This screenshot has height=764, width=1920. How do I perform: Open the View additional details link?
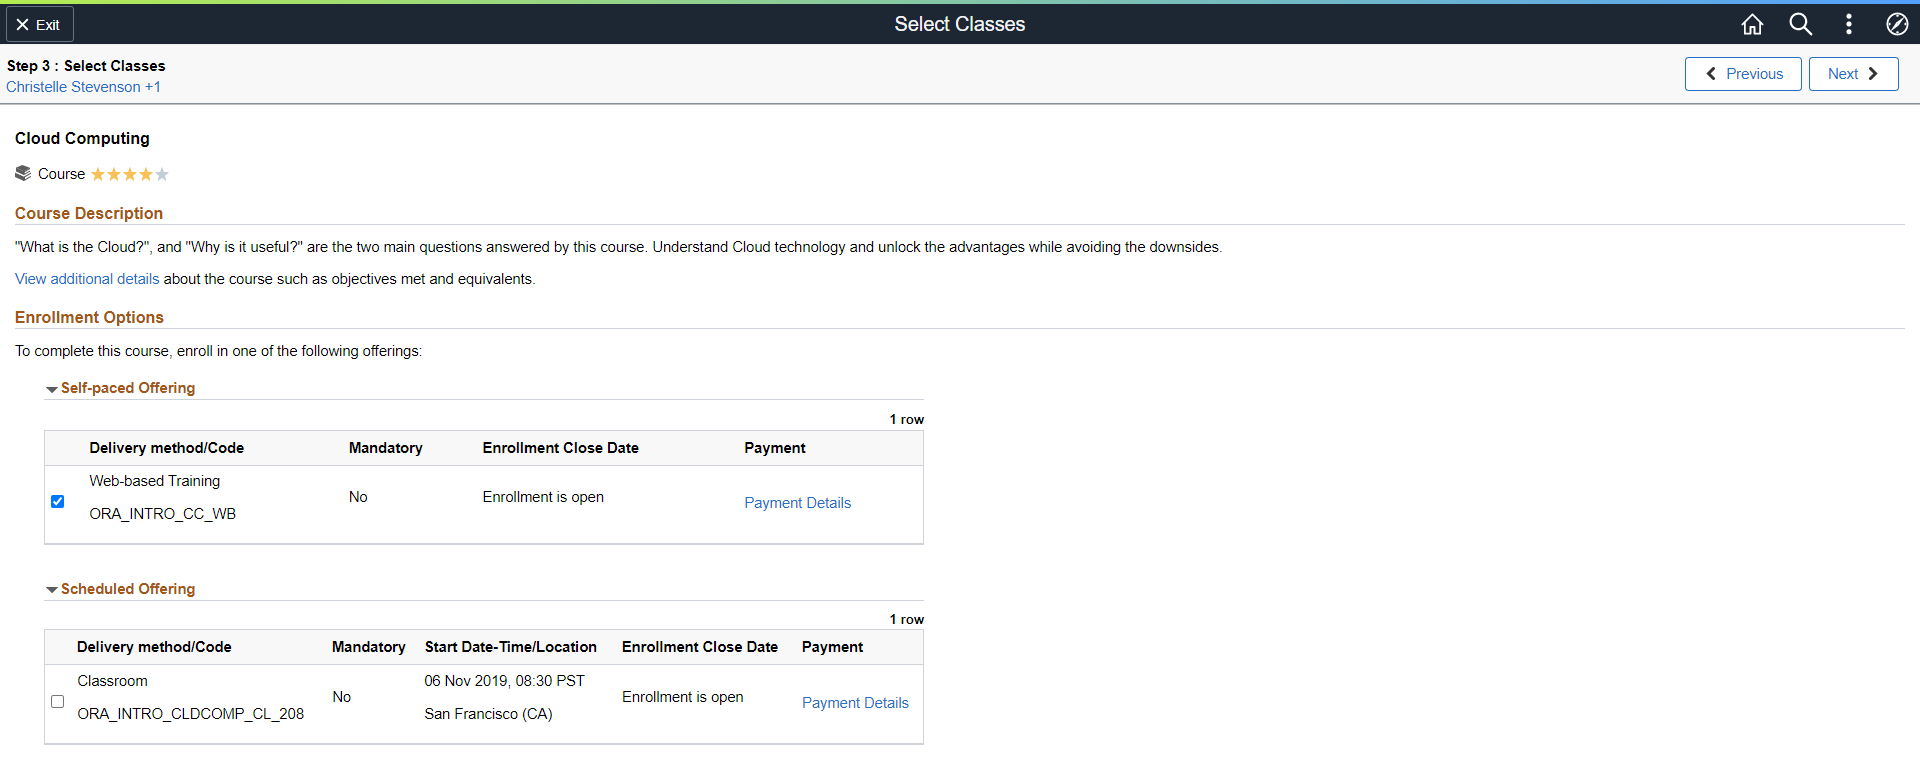(87, 279)
